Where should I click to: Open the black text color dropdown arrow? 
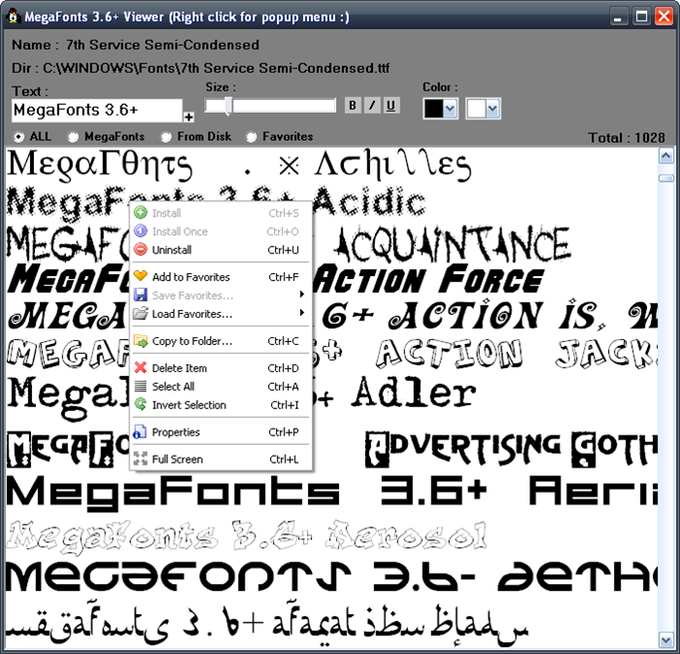(450, 108)
